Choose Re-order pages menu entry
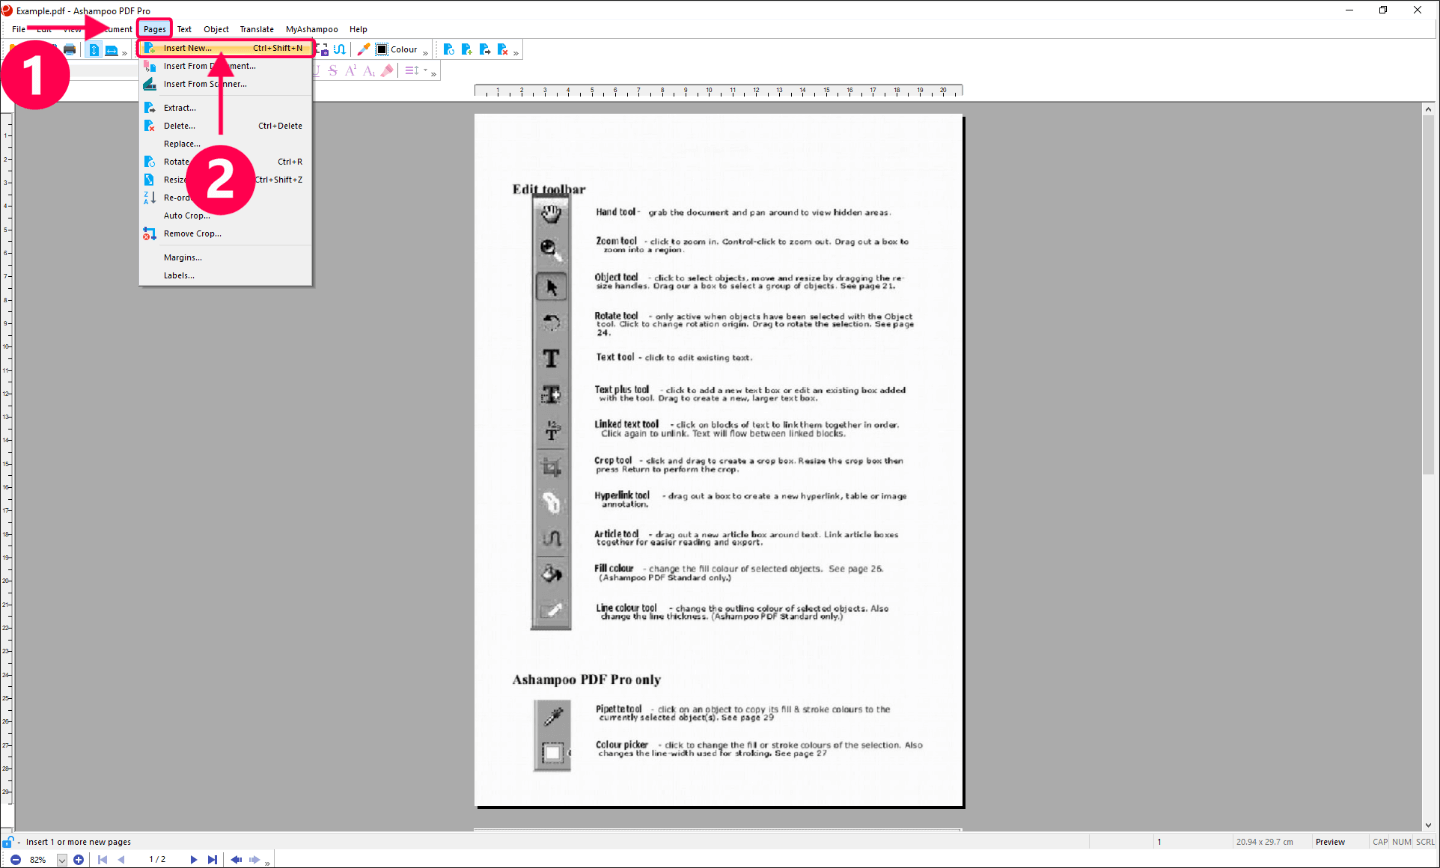1440x868 pixels. pyautogui.click(x=226, y=198)
